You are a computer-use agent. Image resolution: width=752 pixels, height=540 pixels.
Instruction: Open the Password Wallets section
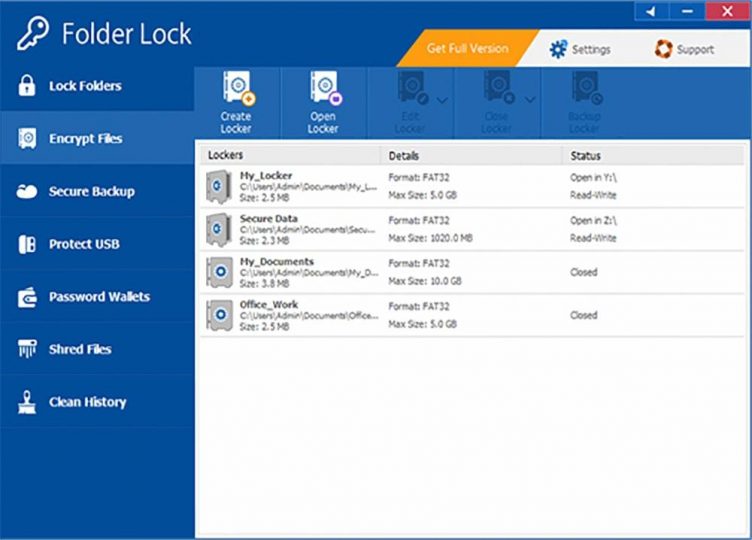point(99,297)
